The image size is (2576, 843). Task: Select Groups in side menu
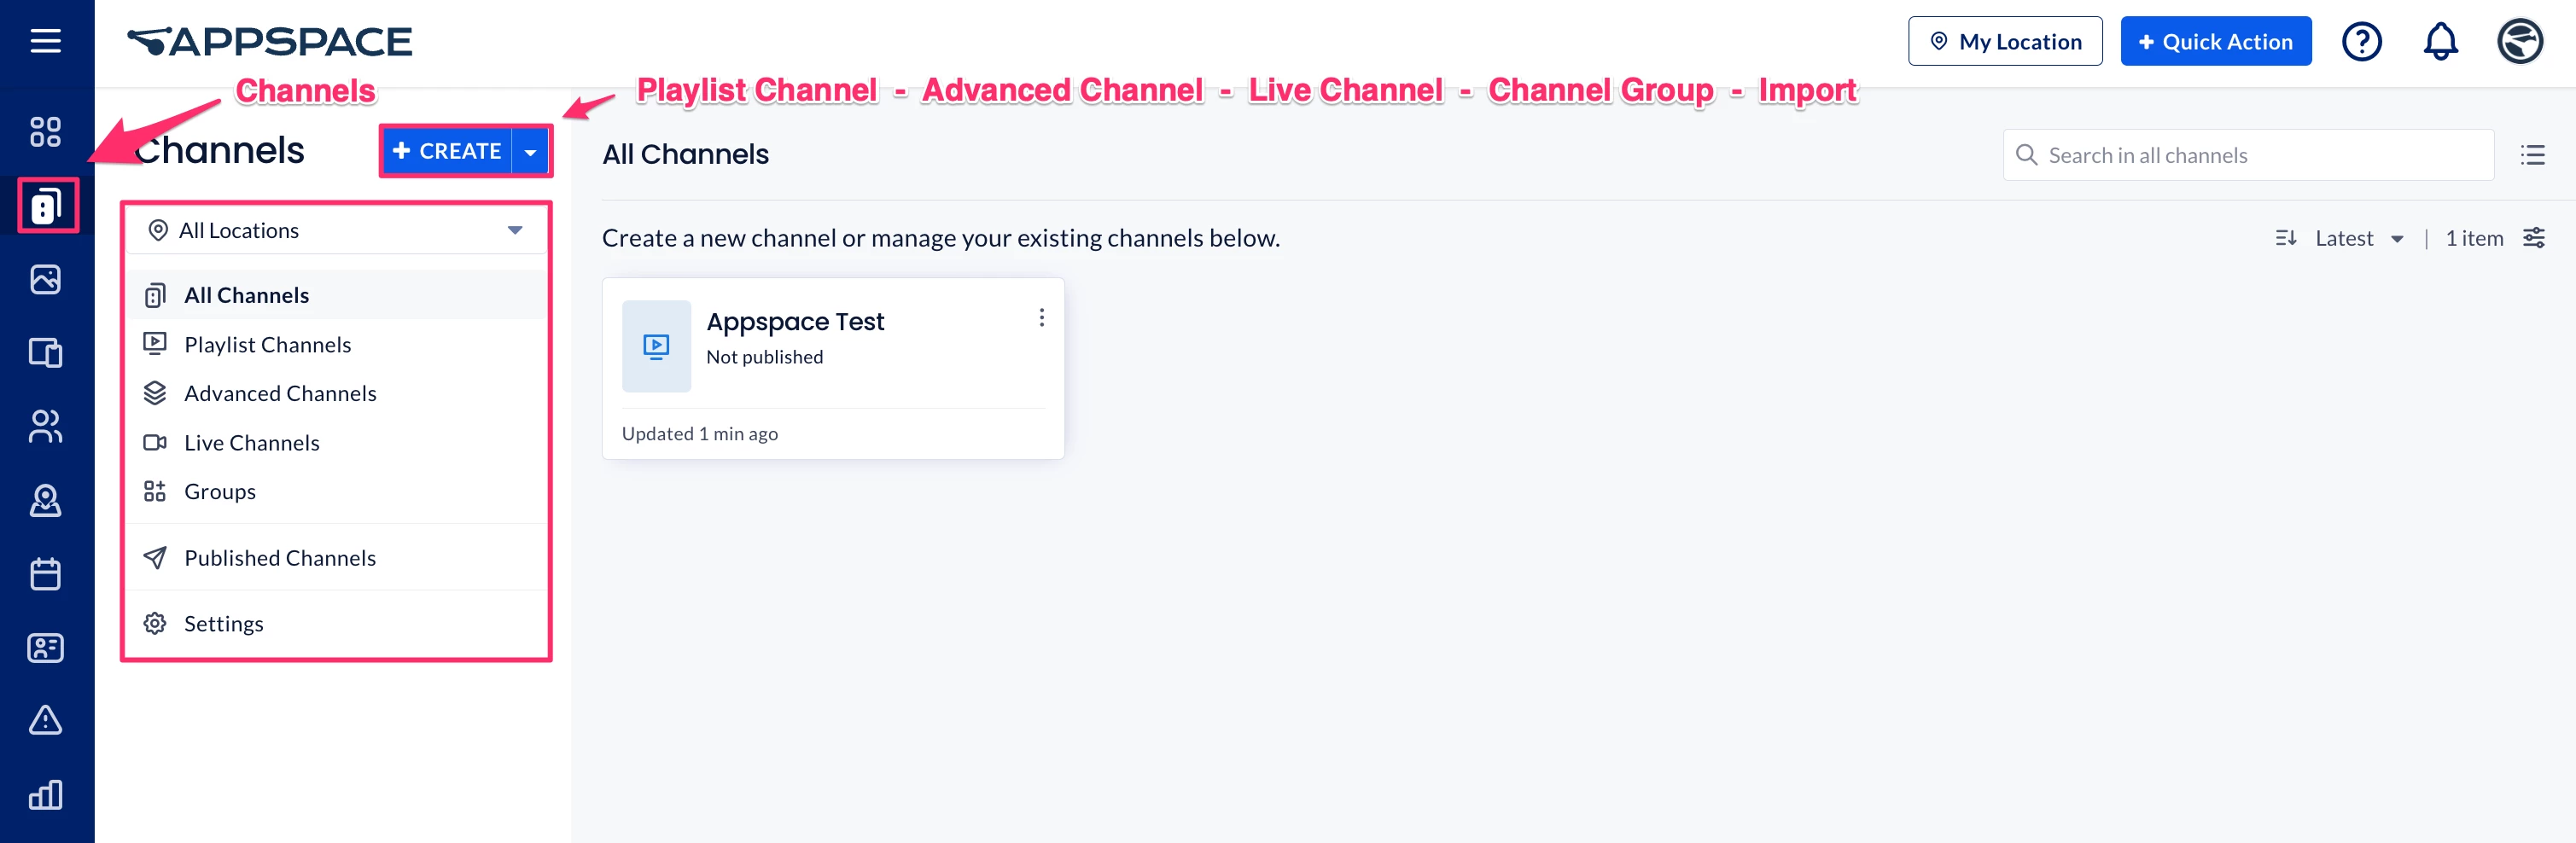point(337,492)
